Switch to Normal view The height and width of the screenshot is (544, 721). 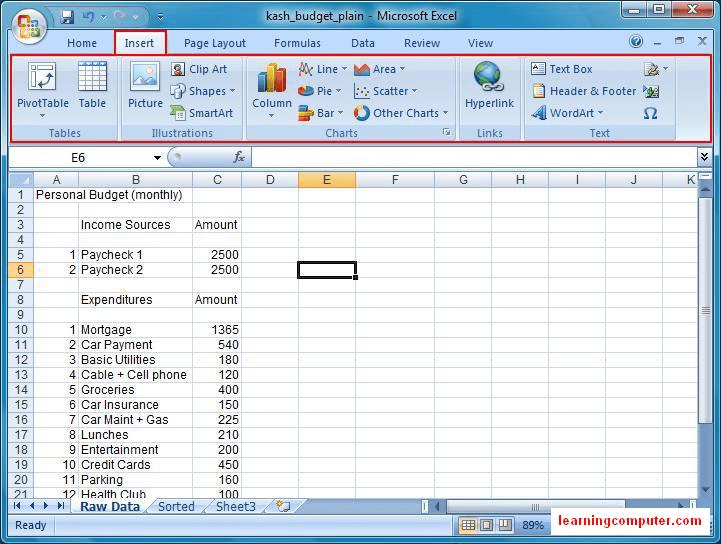click(468, 525)
